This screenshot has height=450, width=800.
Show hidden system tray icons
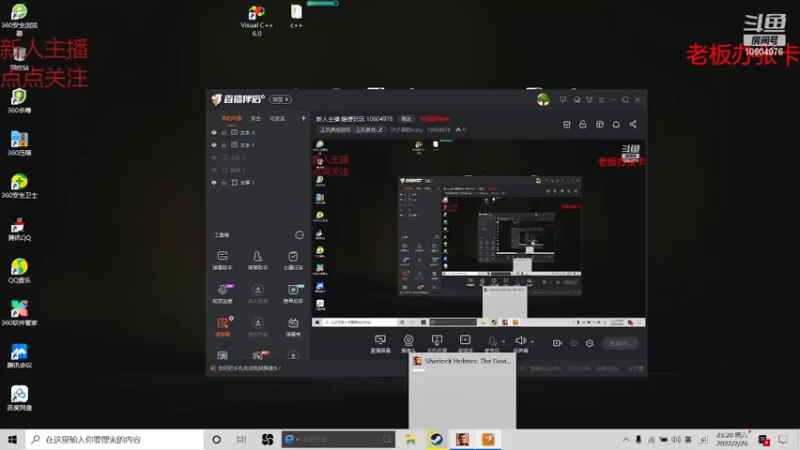[626, 439]
